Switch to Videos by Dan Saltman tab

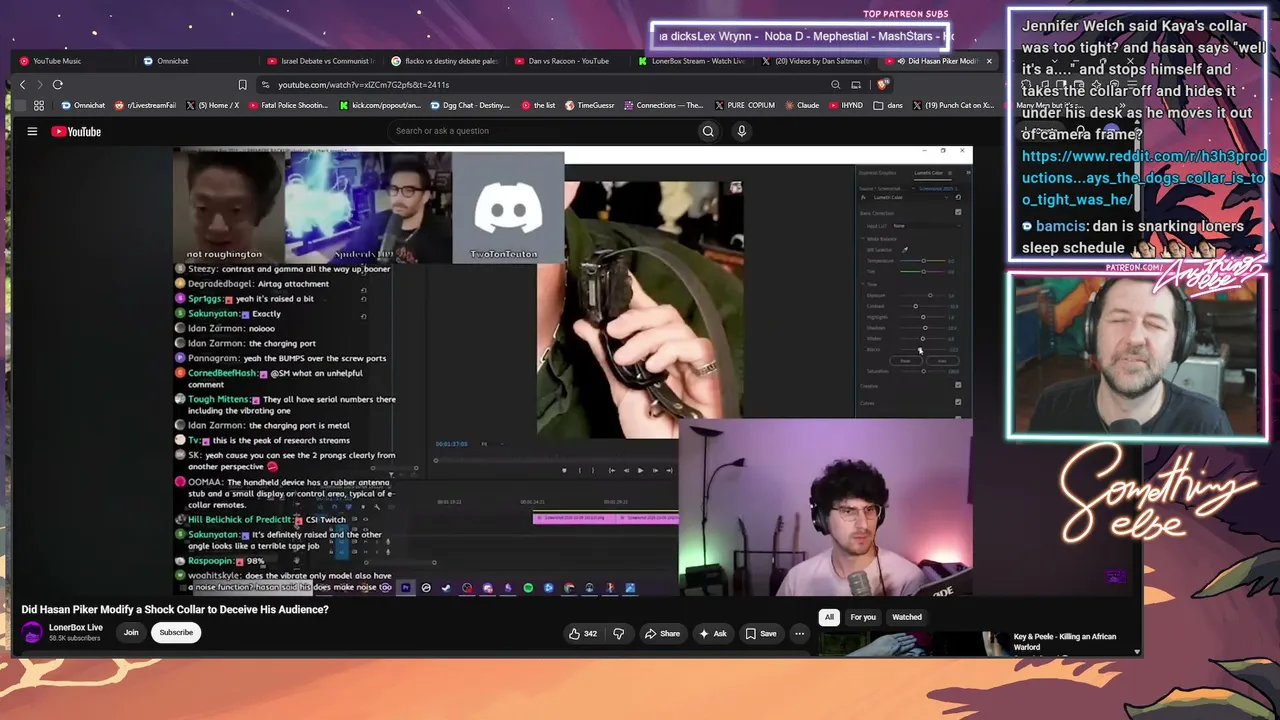(x=816, y=61)
